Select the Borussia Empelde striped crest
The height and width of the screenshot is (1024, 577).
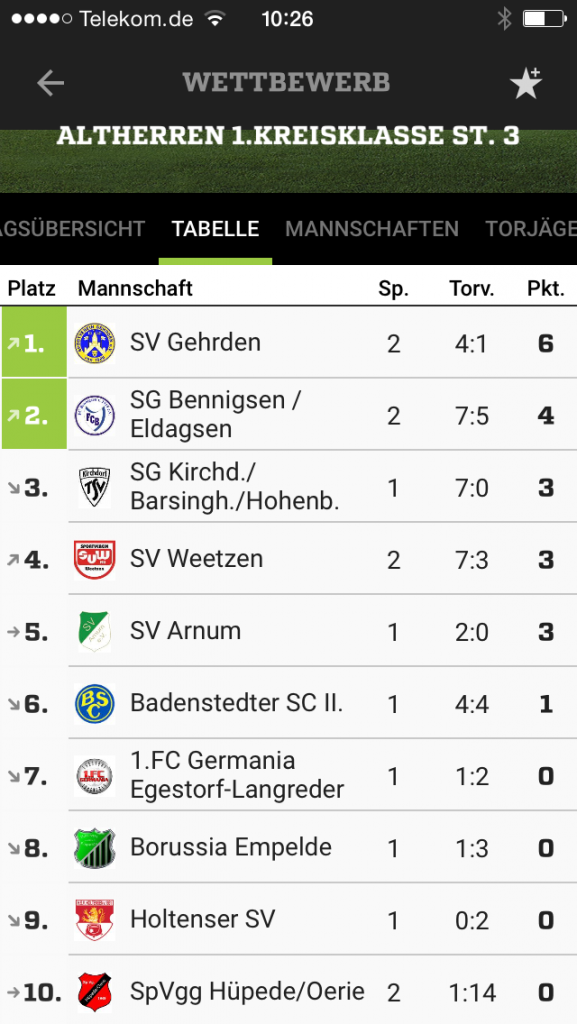click(x=95, y=848)
